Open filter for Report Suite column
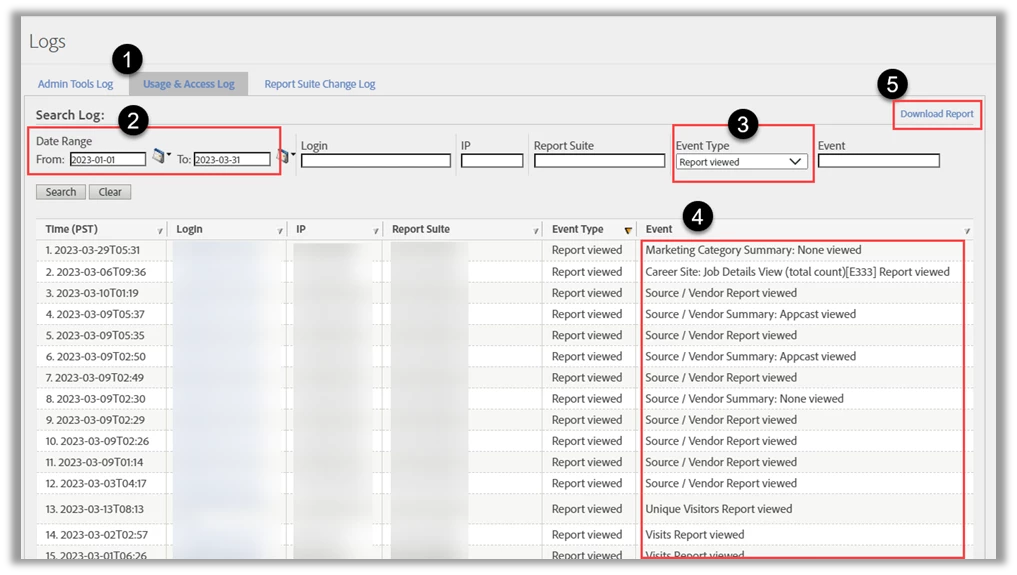This screenshot has width=1017, height=575. (x=536, y=231)
